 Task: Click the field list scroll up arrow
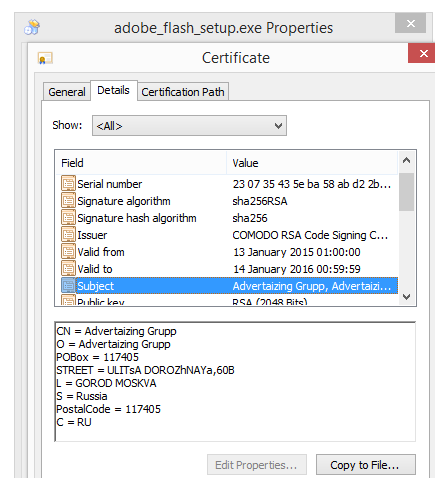pos(406,160)
